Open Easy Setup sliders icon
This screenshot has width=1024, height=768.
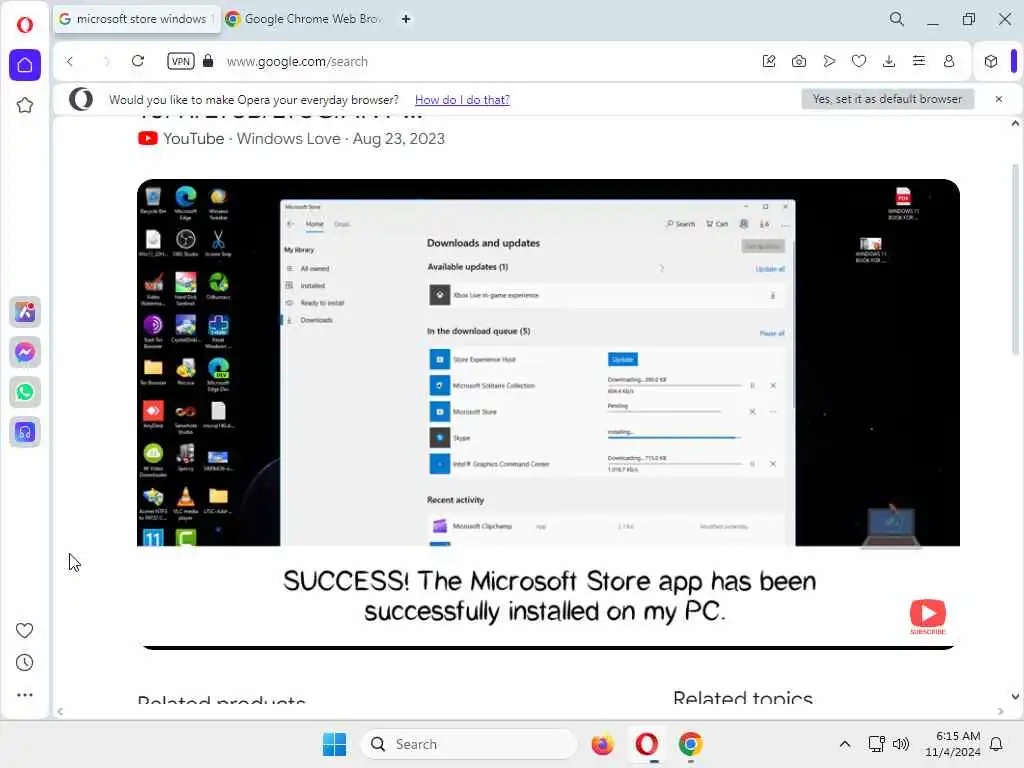click(x=919, y=61)
